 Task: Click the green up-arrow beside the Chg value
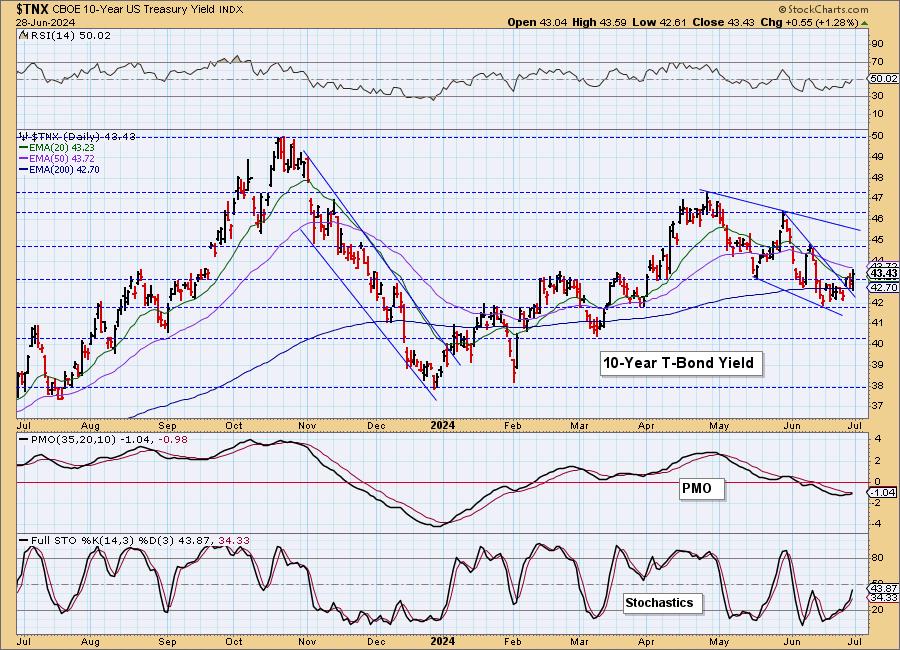tap(865, 23)
